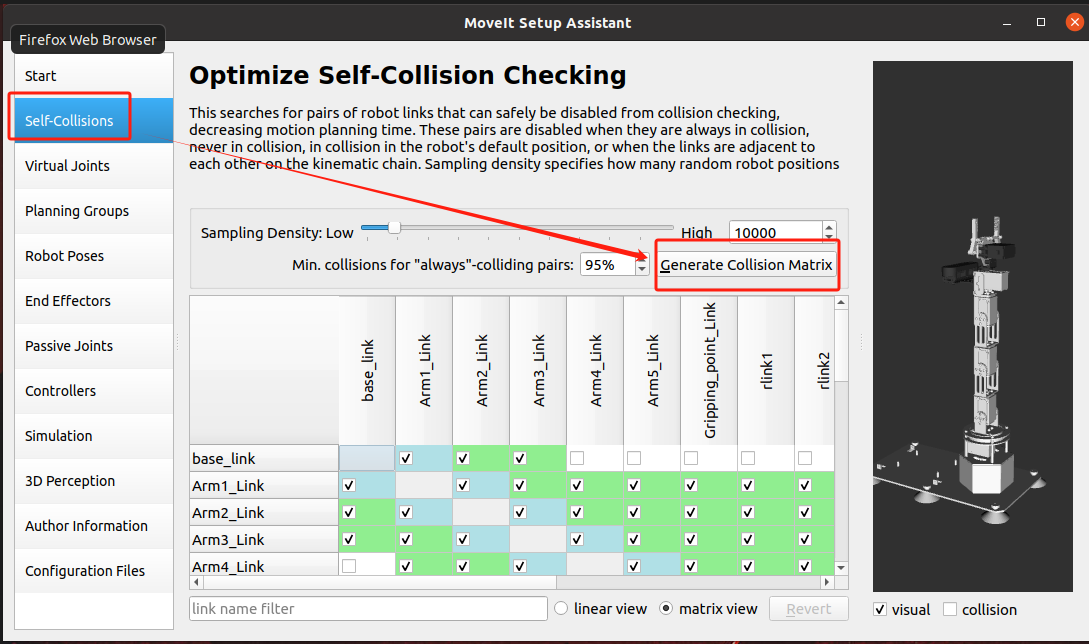Go to the Passive Joints step
The width and height of the screenshot is (1089, 644).
[x=94, y=346]
